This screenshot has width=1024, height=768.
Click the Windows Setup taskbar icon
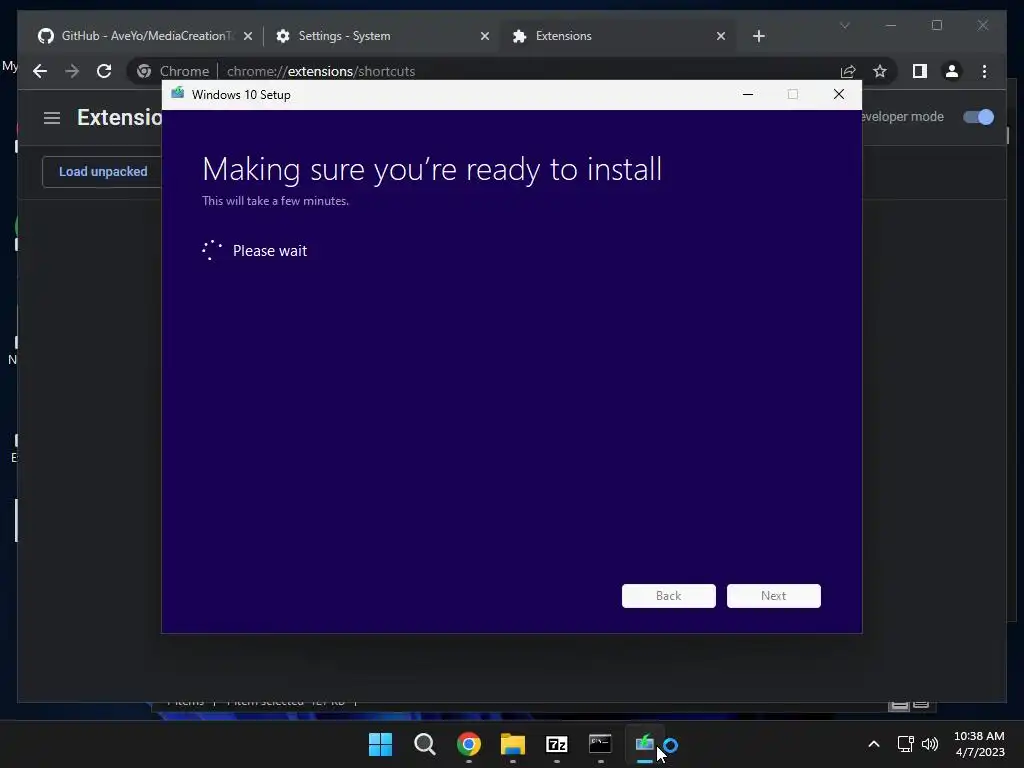pyautogui.click(x=645, y=744)
